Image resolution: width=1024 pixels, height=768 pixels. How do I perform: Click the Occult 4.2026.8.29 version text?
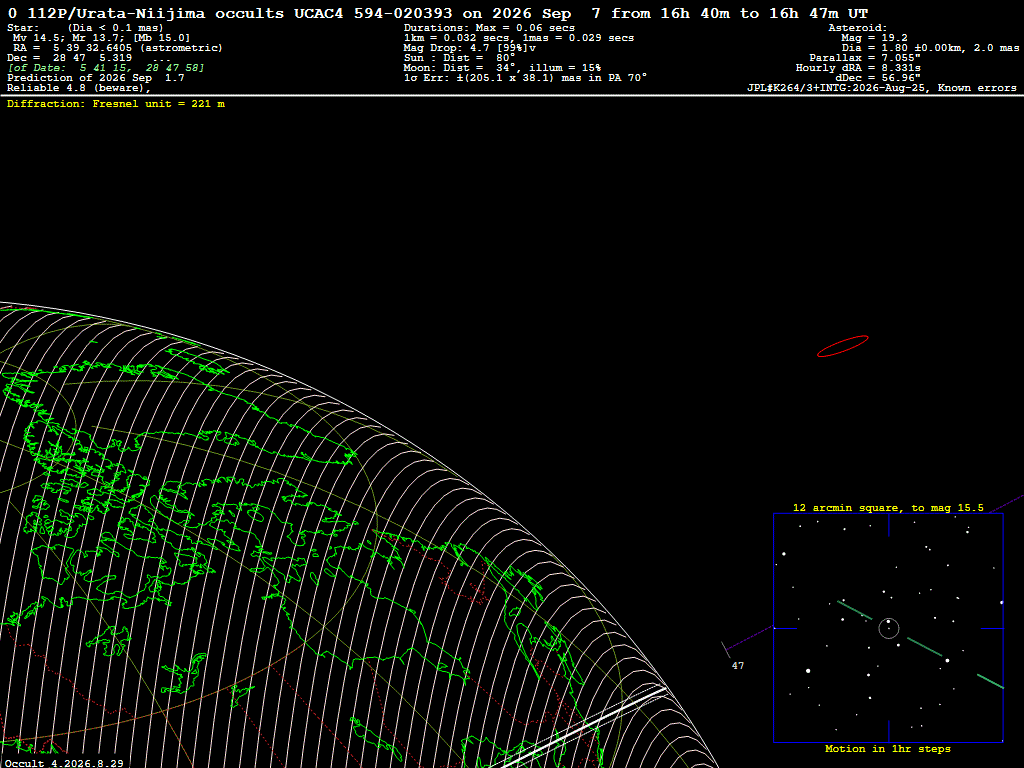63,763
